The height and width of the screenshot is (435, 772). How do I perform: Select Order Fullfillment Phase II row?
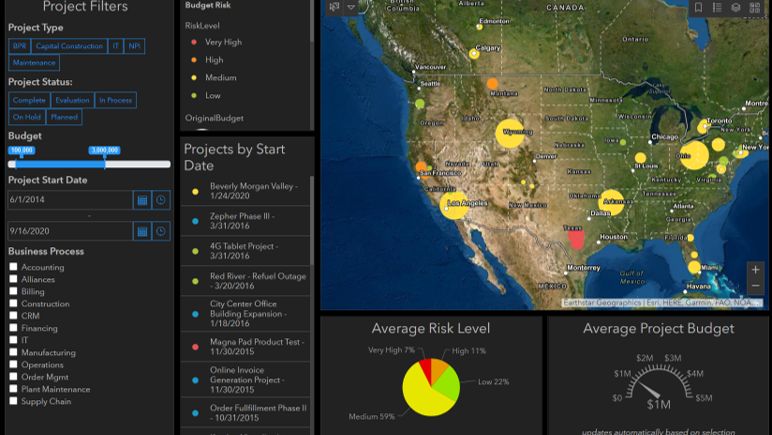(245, 412)
